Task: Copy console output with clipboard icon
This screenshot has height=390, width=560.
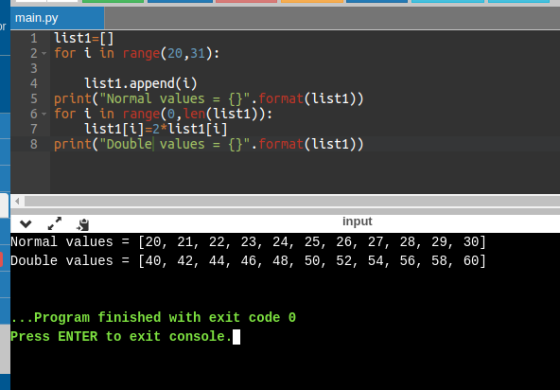Action: pos(83,224)
